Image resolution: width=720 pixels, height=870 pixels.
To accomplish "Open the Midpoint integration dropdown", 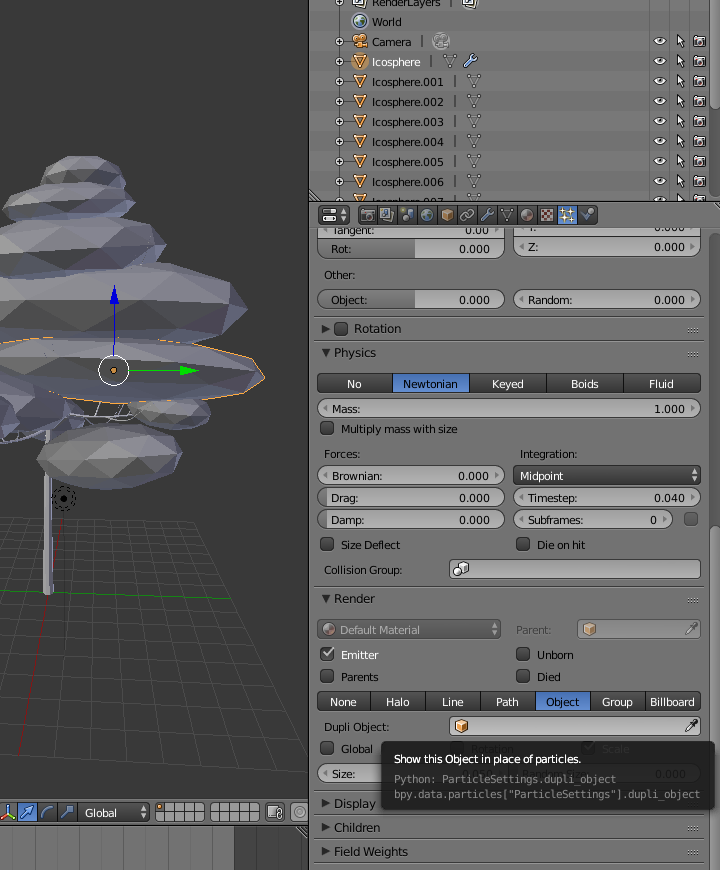I will coord(607,476).
